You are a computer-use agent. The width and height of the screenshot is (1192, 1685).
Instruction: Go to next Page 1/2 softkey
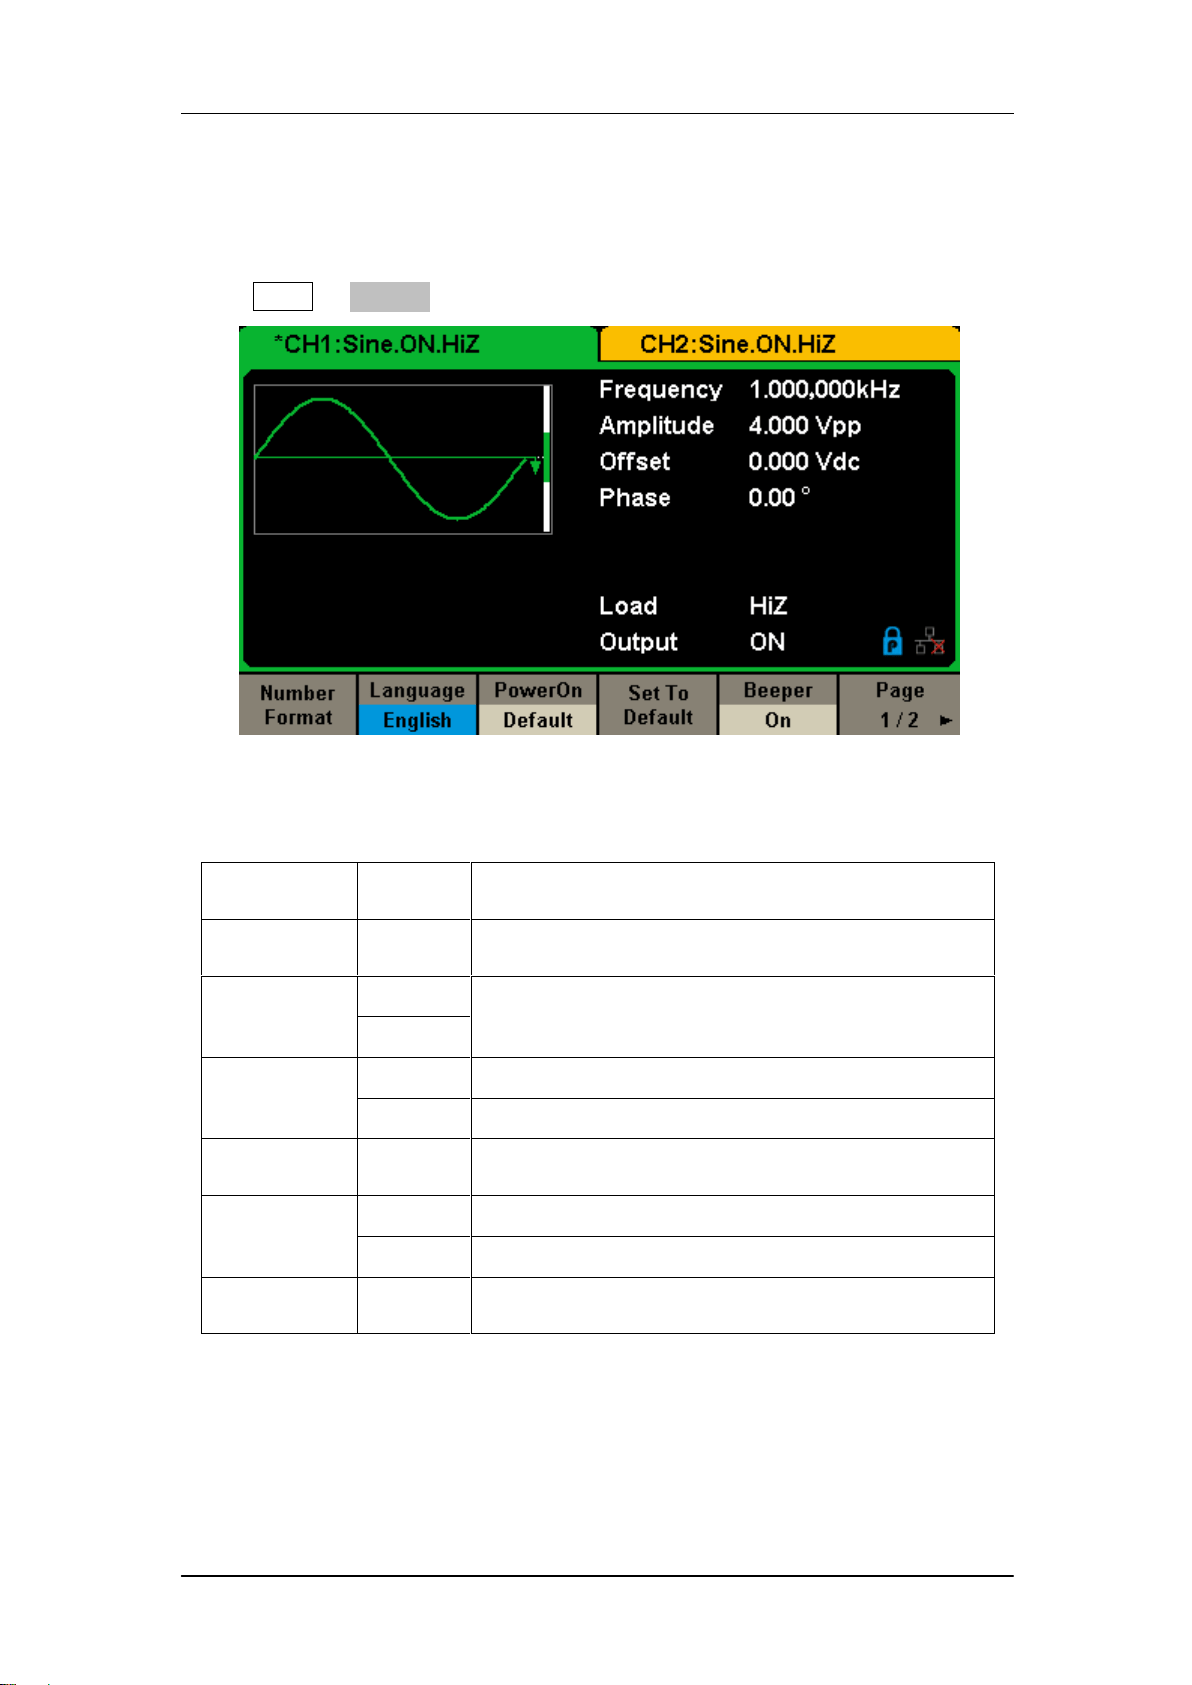point(899,705)
